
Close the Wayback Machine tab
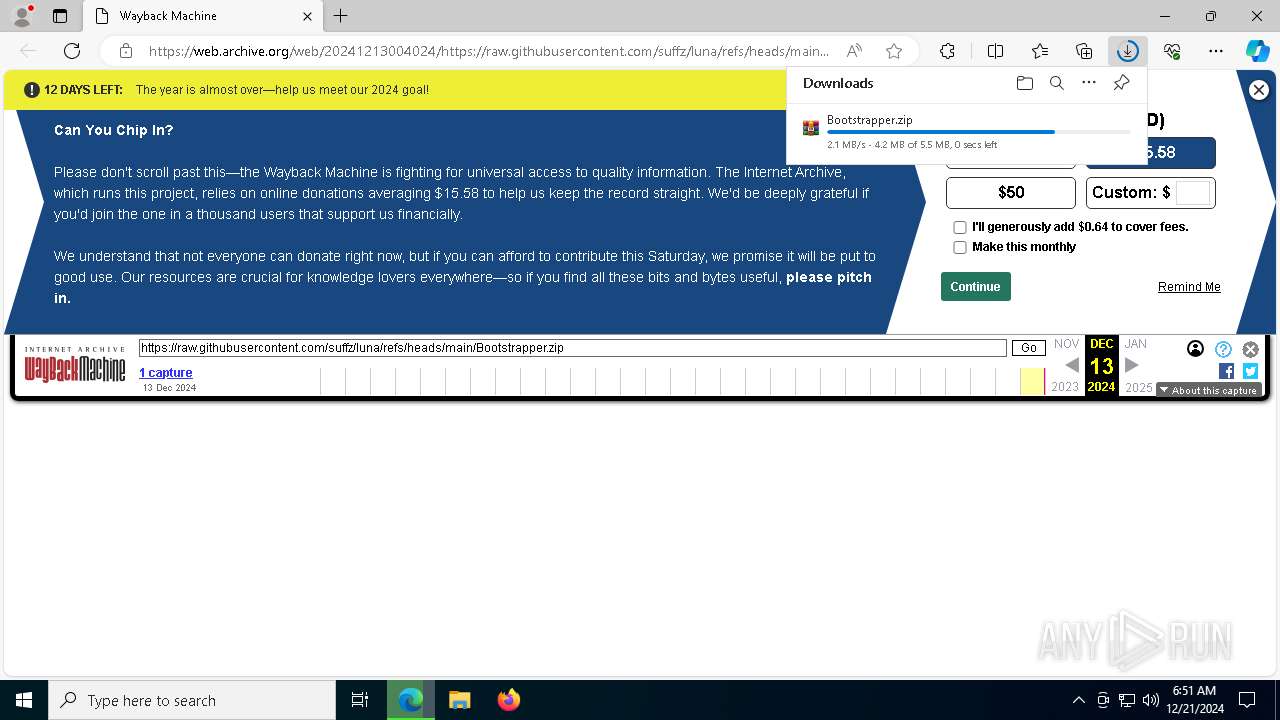[x=308, y=16]
